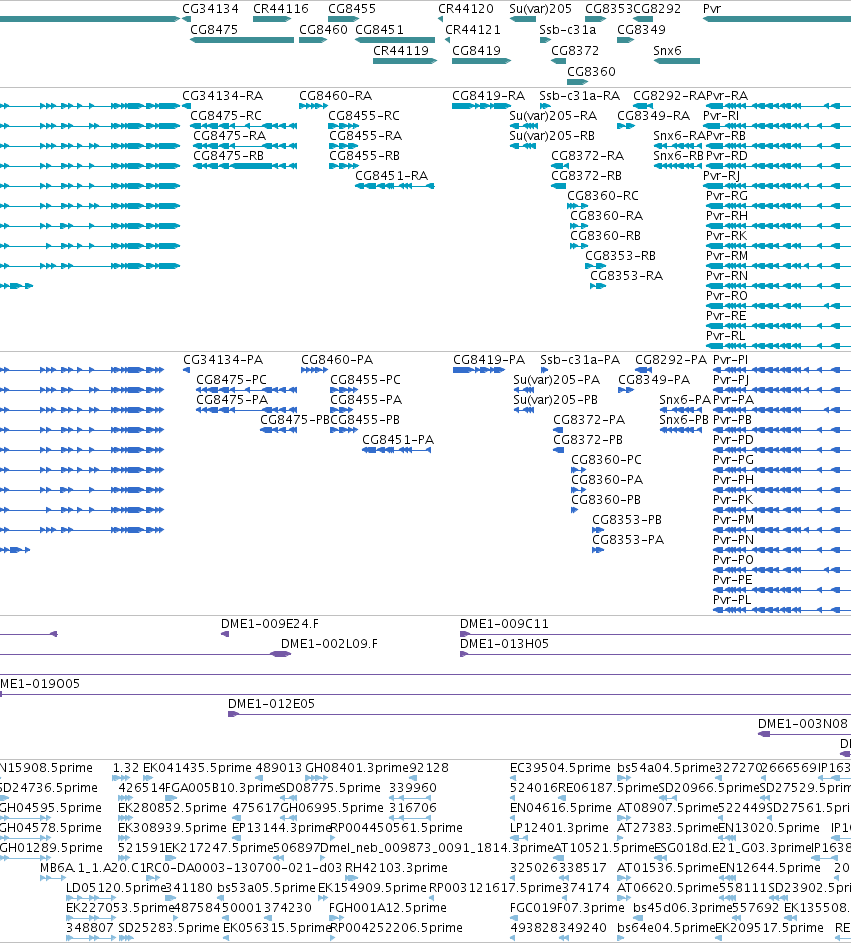The image size is (851, 943).
Task: Open protein CG8419-PA label
Action: pyautogui.click(x=489, y=360)
